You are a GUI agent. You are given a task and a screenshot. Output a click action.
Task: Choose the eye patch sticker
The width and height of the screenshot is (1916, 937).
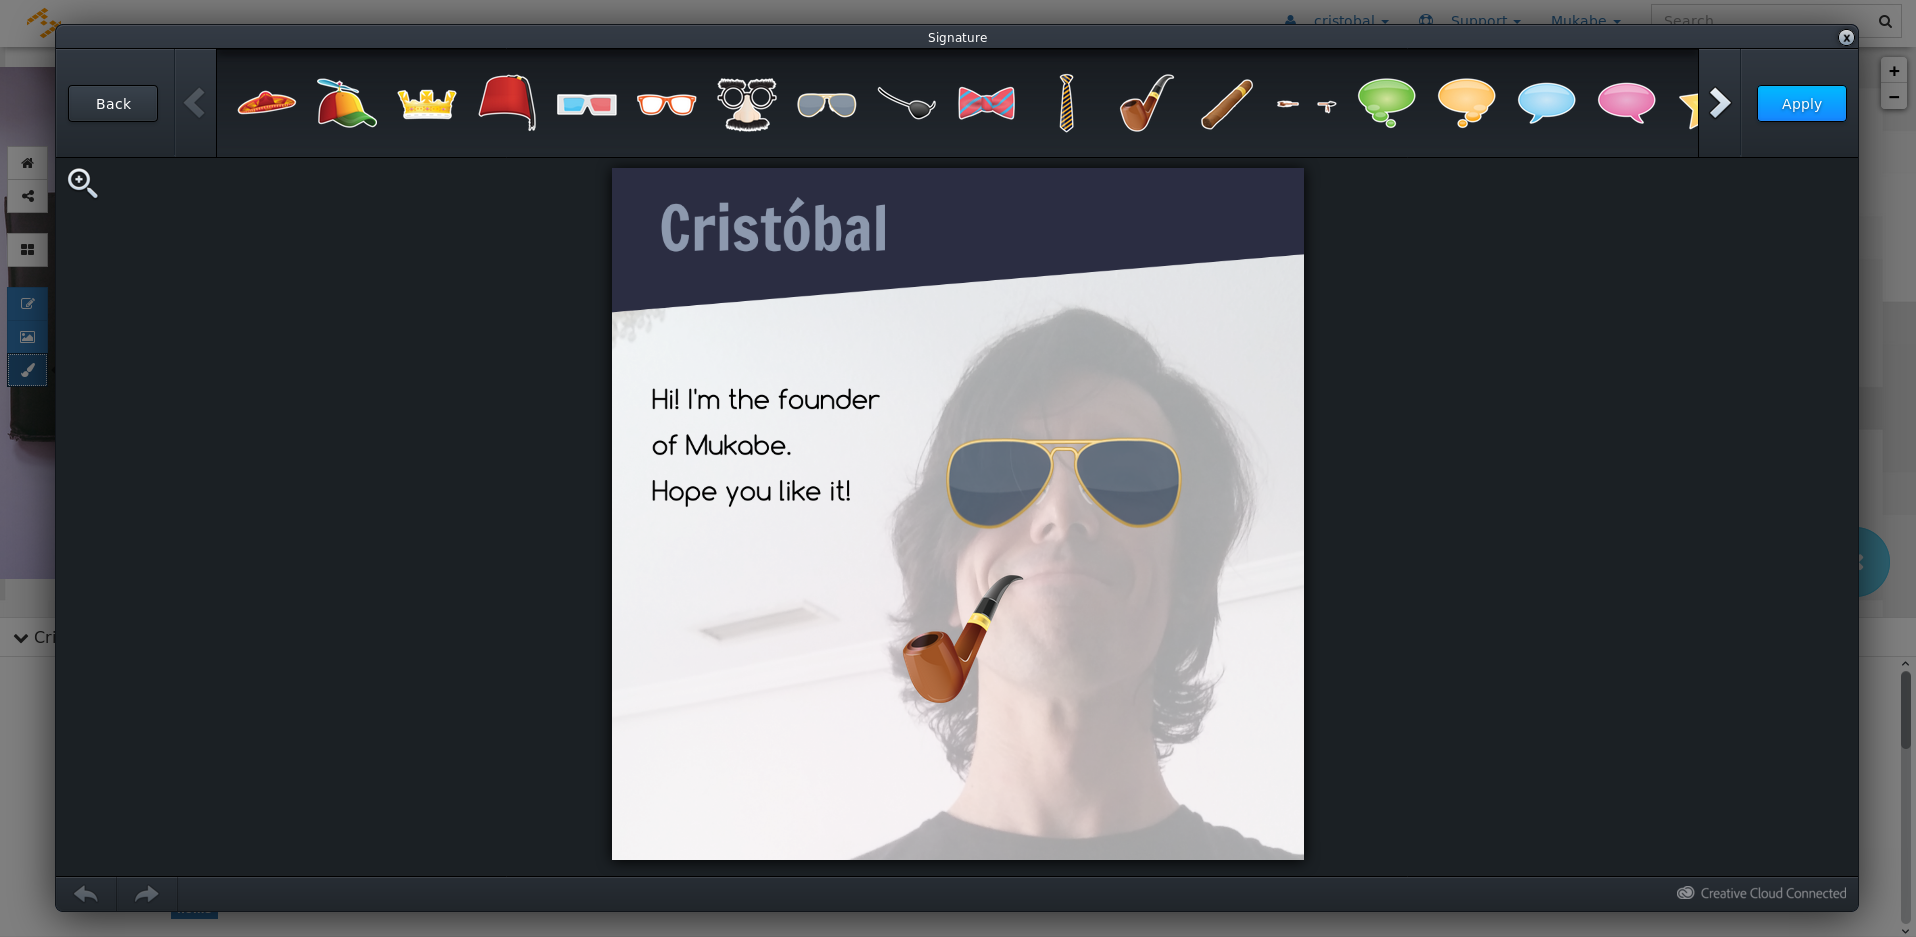(x=907, y=102)
